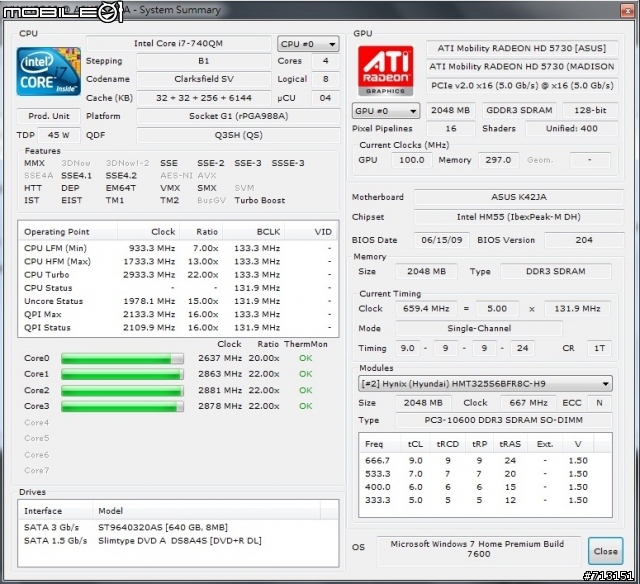Click the BCLK column header
The height and width of the screenshot is (584, 640).
(253, 232)
